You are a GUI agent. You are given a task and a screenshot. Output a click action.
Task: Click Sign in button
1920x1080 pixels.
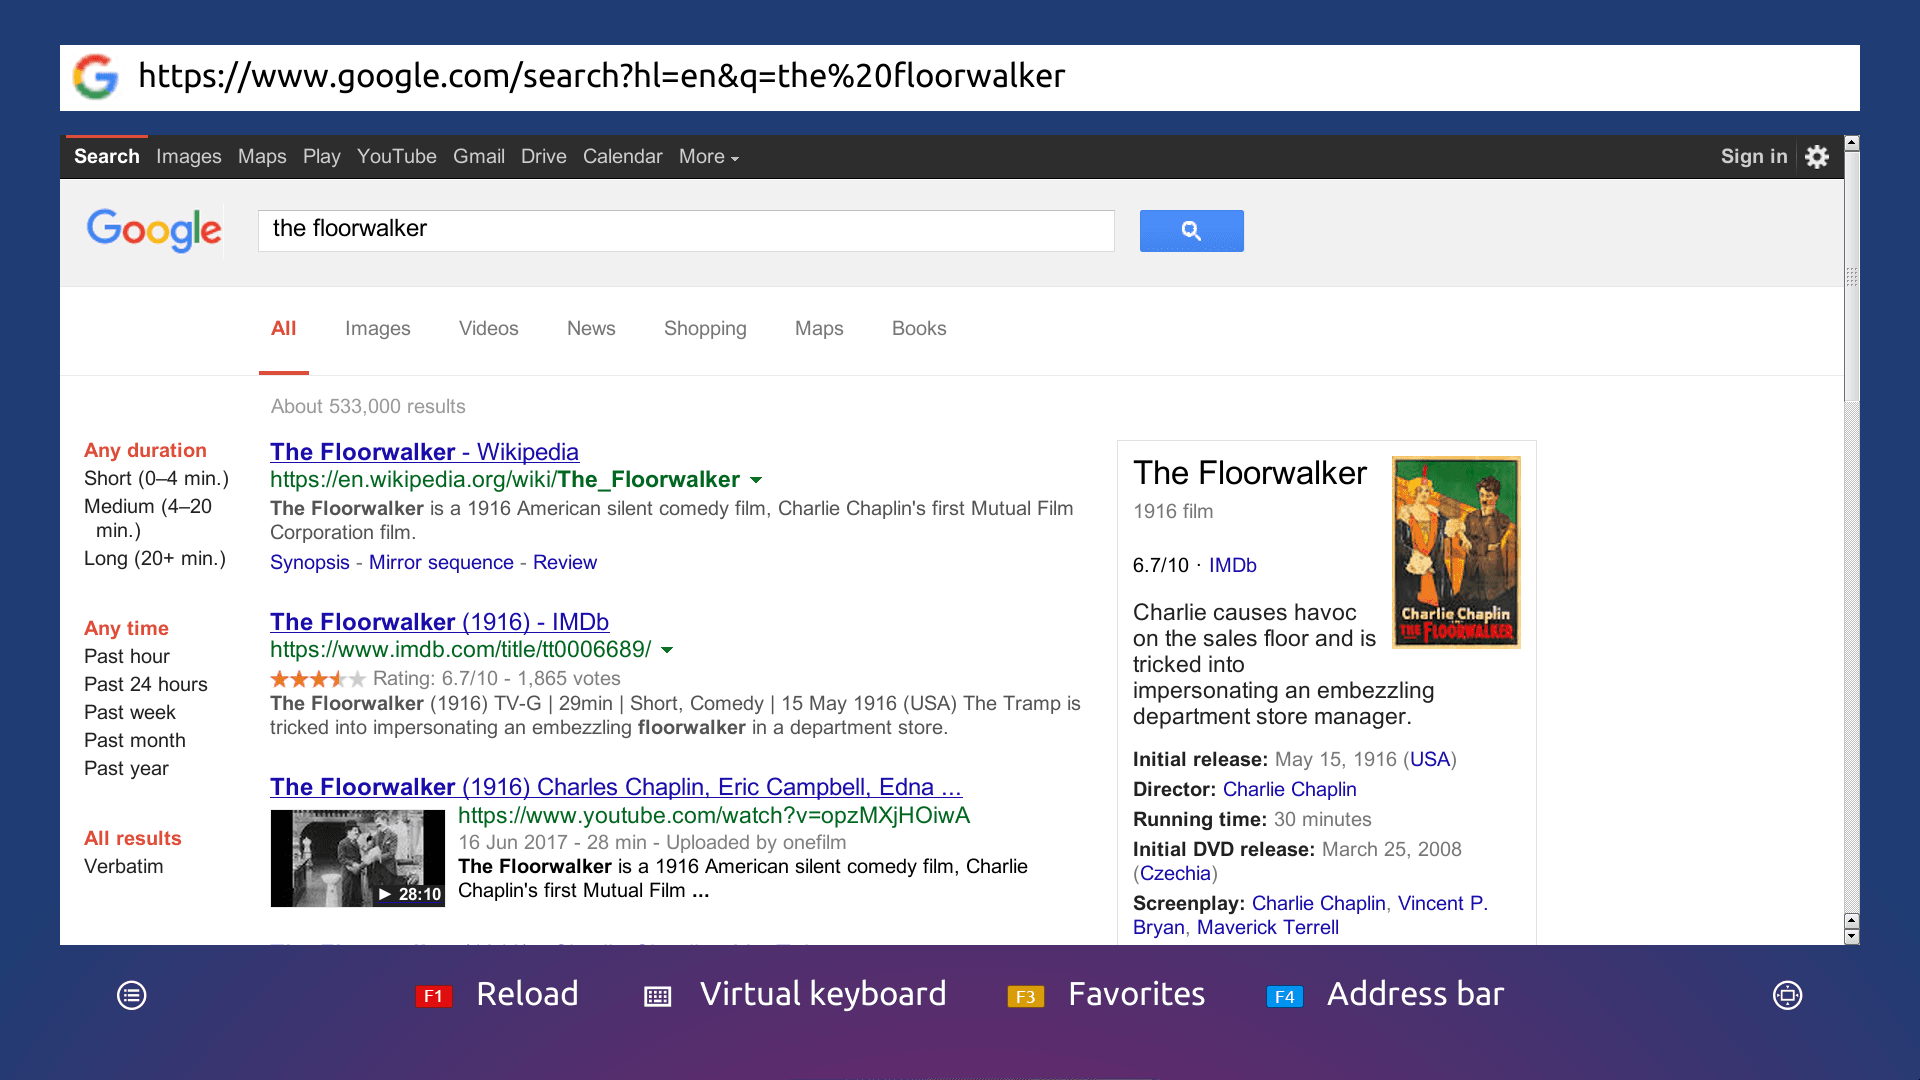point(1753,156)
